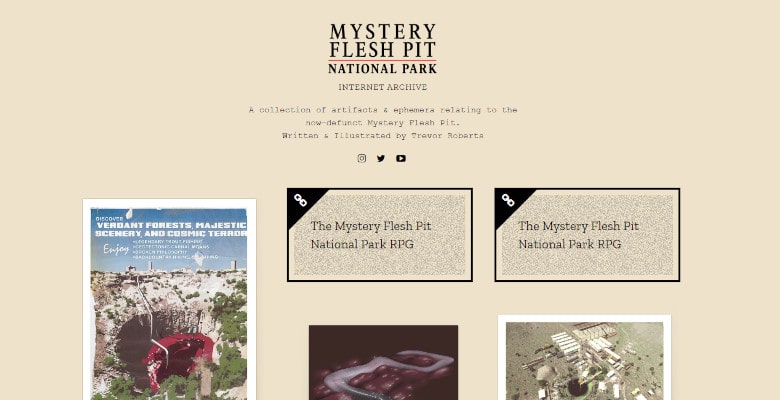This screenshot has height=400, width=780.
Task: Click chain-link icon on second RPG card
Action: [508, 200]
